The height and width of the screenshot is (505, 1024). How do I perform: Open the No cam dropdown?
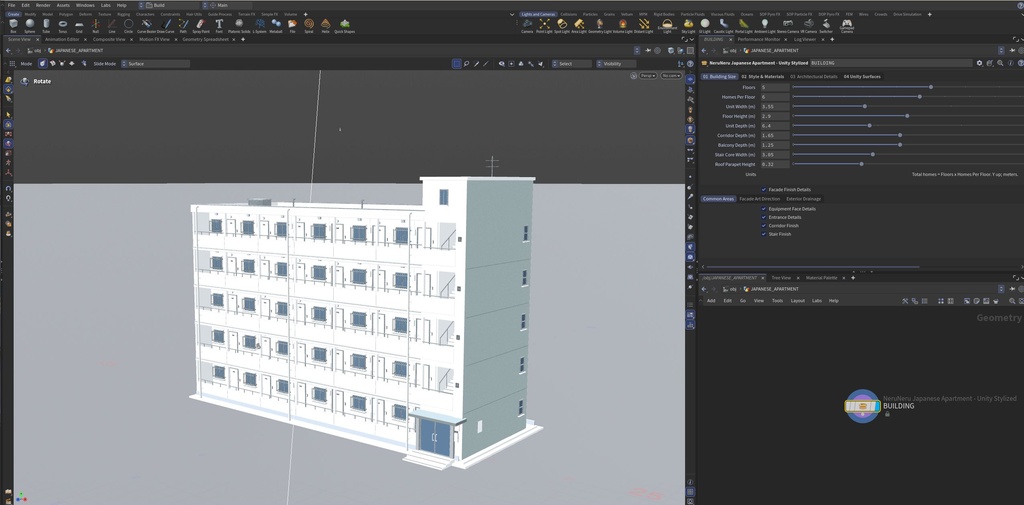(671, 76)
